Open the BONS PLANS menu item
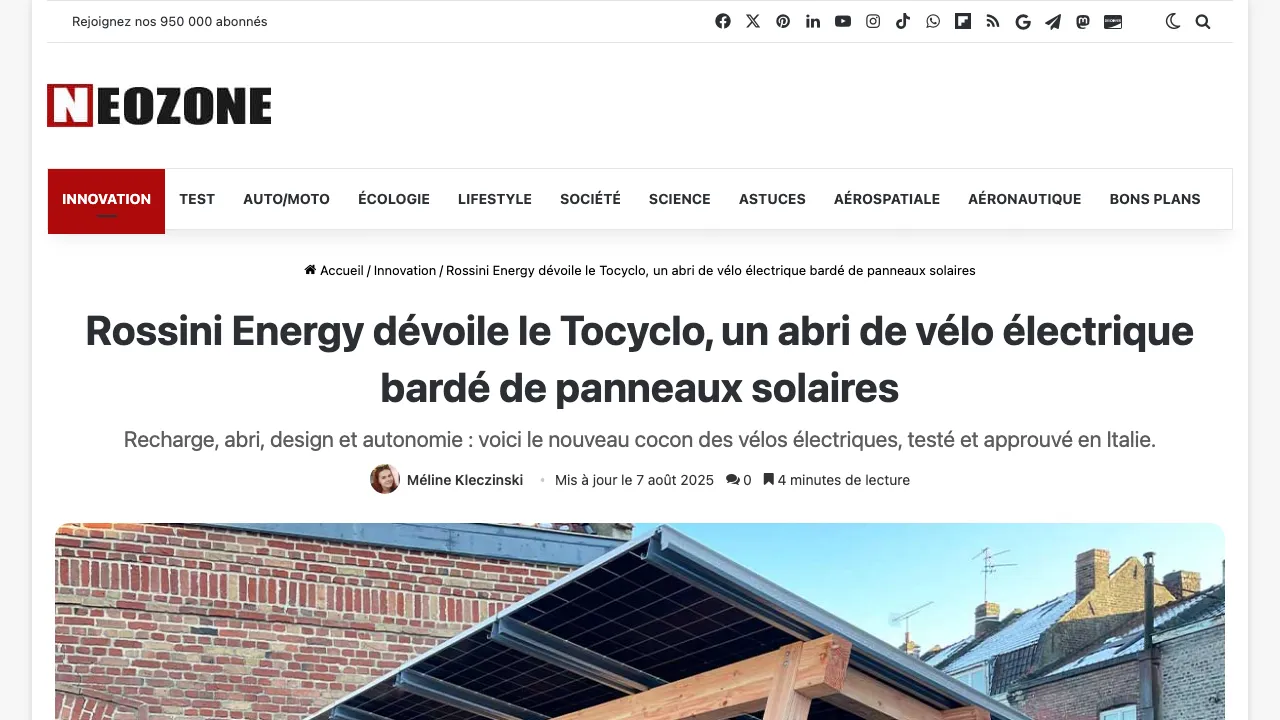 (x=1155, y=199)
